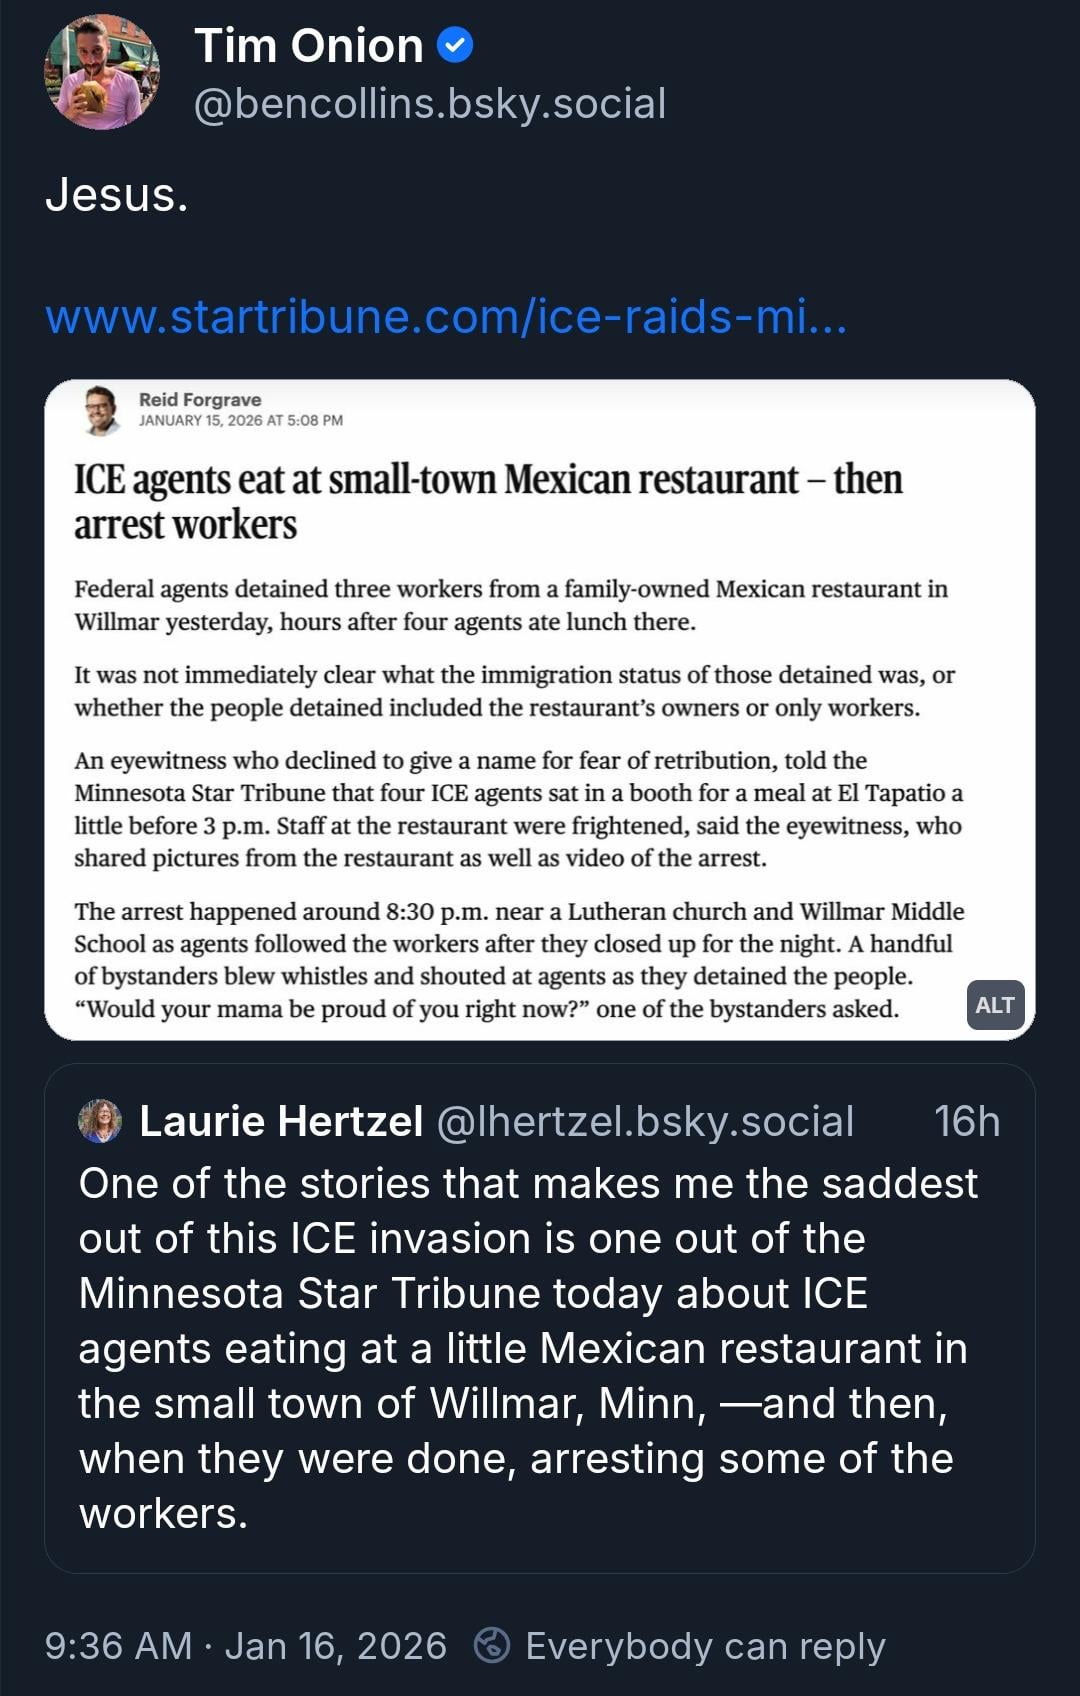
Task: Click the Reid Forgrave byline name
Action: point(200,399)
